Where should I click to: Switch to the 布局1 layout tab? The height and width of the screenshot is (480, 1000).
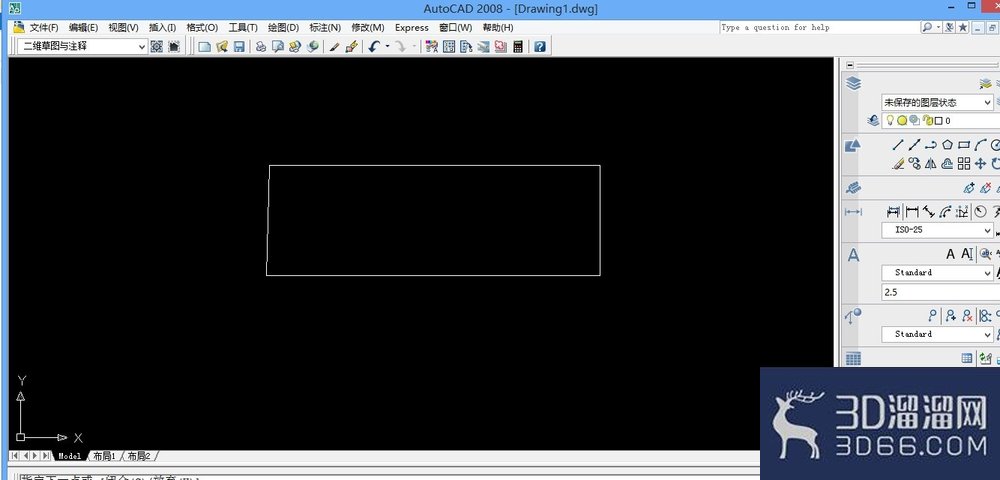click(104, 456)
